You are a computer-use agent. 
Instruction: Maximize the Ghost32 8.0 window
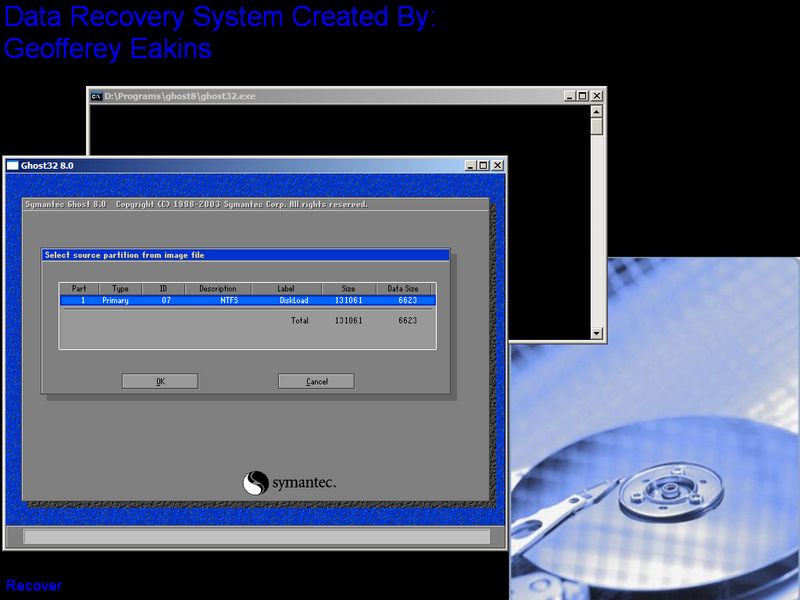coord(483,165)
